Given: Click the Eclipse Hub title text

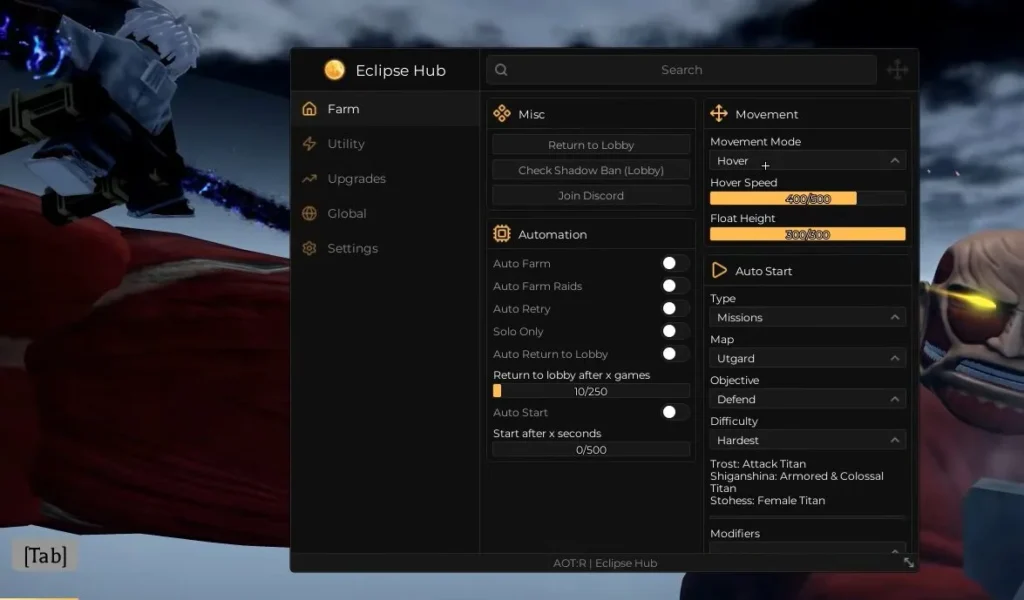Looking at the screenshot, I should [400, 71].
